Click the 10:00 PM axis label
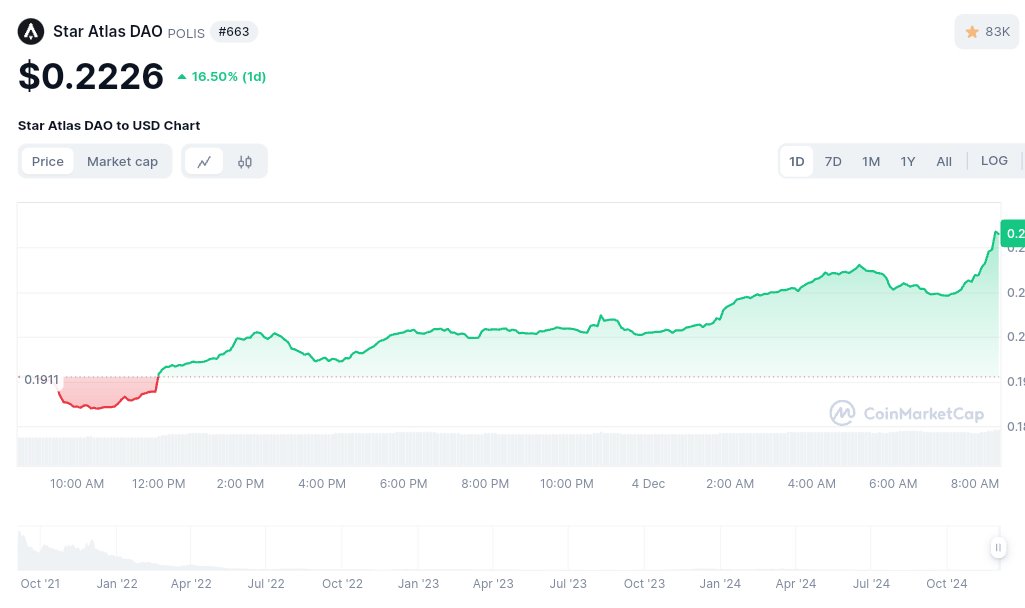Screen dimensions: 1025x608 coord(567,484)
